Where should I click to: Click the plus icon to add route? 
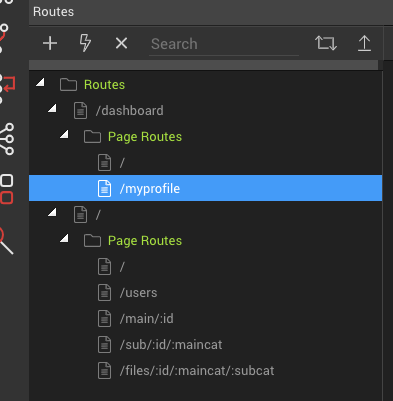point(50,43)
